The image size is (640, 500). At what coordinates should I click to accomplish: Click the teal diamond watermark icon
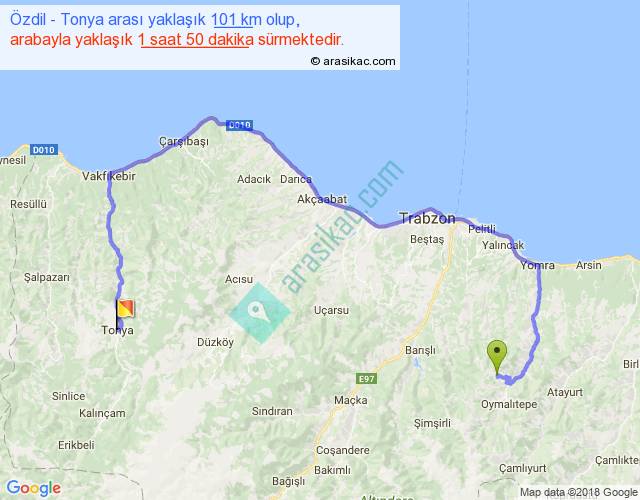[x=260, y=313]
